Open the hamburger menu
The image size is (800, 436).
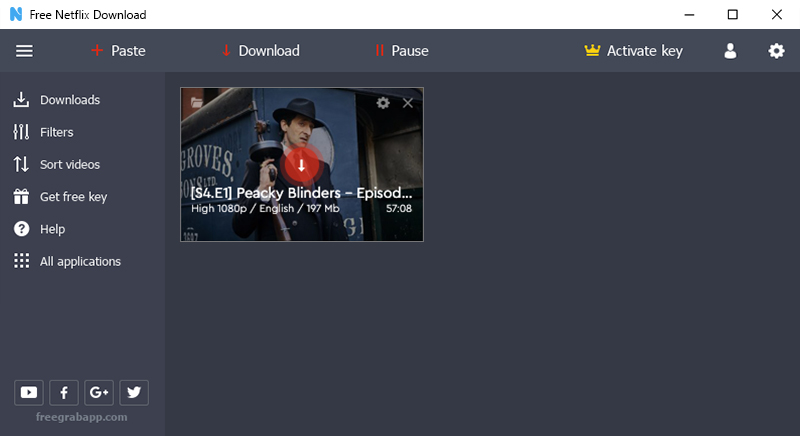24,51
